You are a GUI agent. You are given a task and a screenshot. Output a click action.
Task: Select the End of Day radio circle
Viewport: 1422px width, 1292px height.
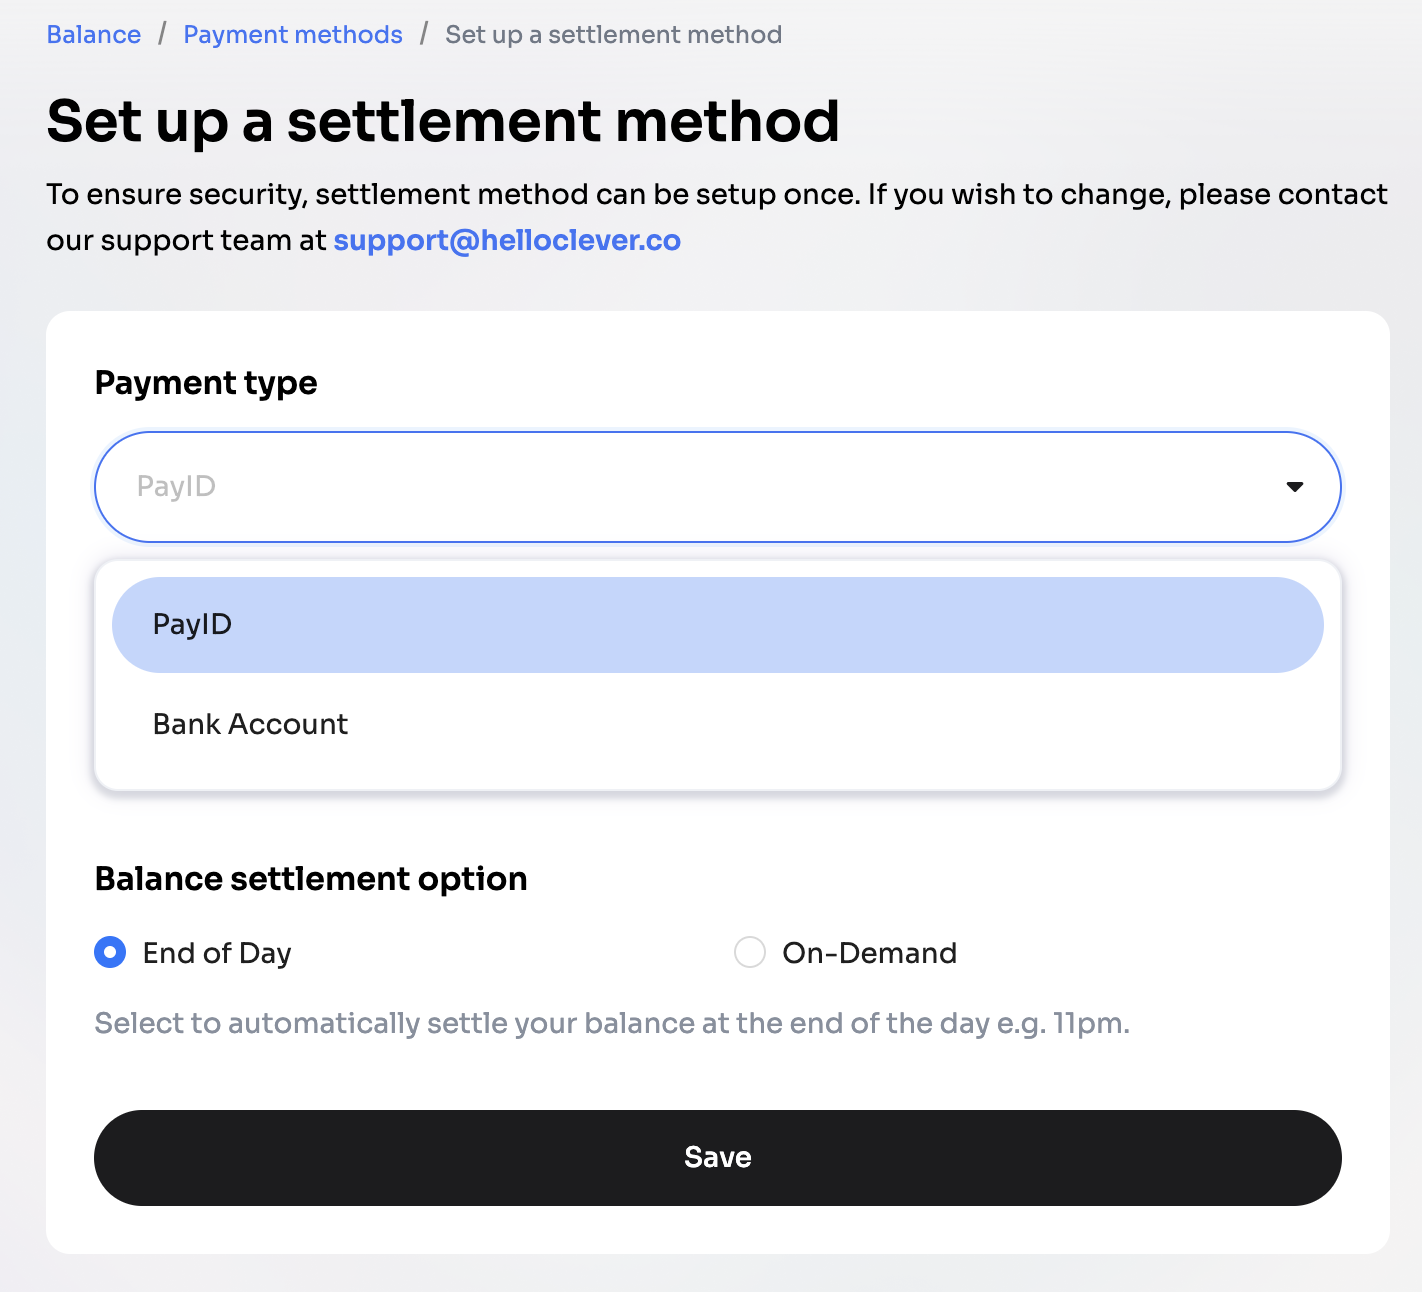point(110,953)
